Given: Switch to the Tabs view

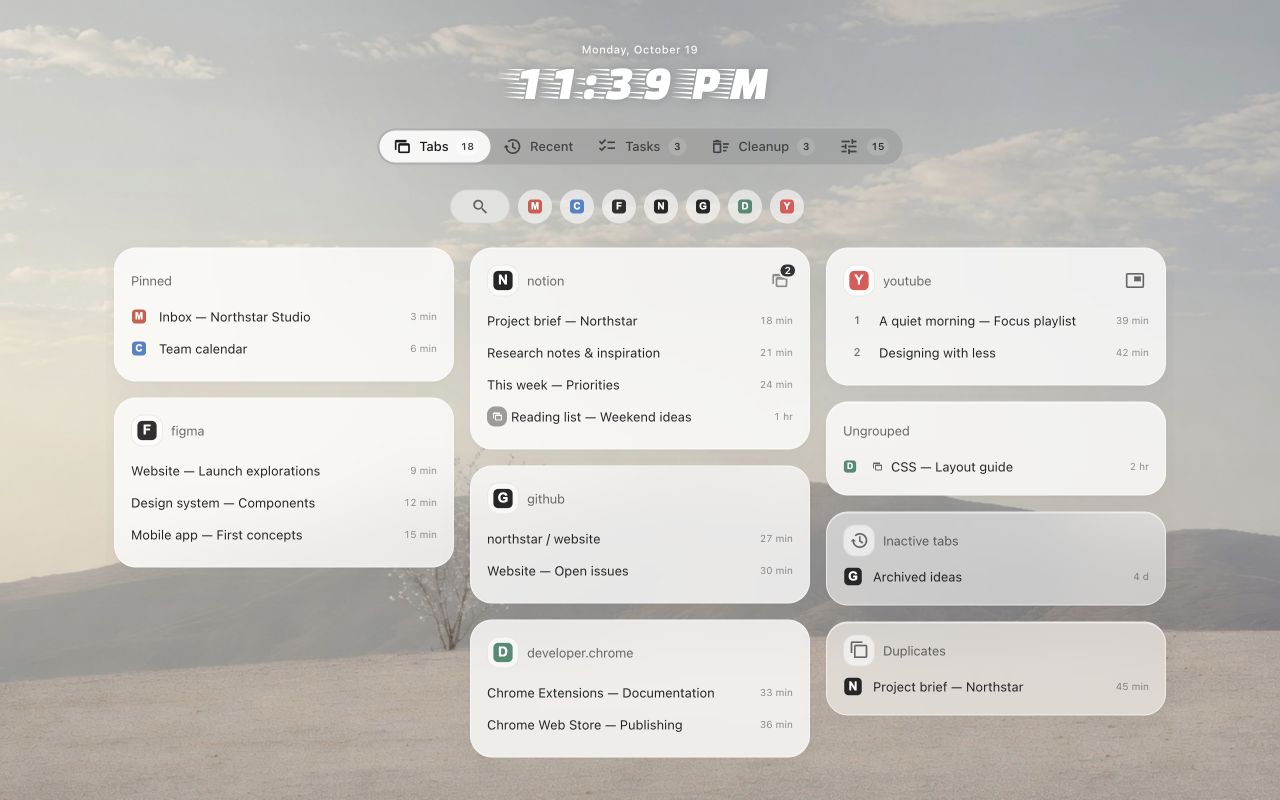Looking at the screenshot, I should point(435,146).
